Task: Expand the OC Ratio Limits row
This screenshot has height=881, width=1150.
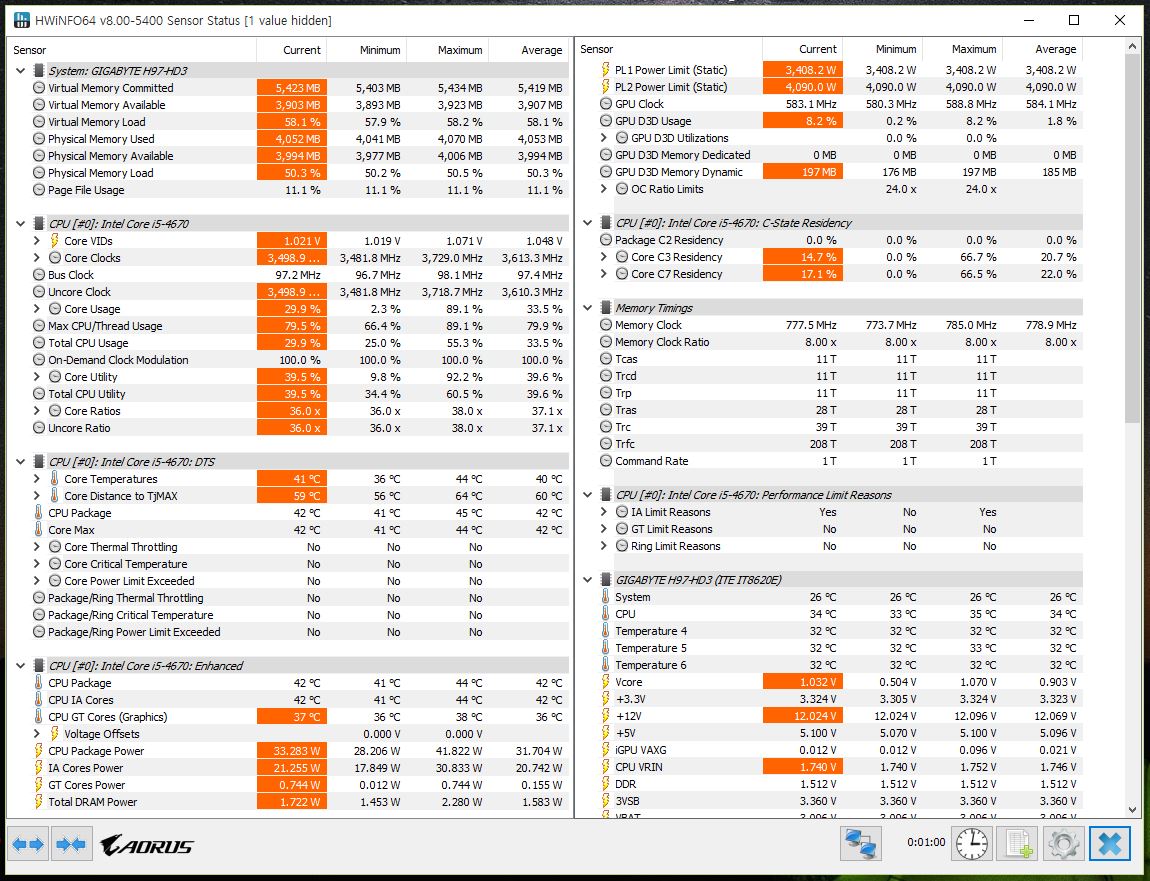Action: coord(604,189)
